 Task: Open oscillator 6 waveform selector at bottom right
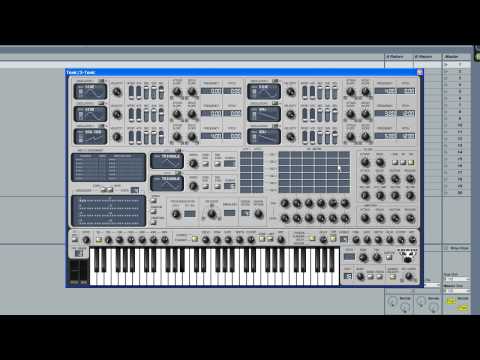tap(264, 137)
